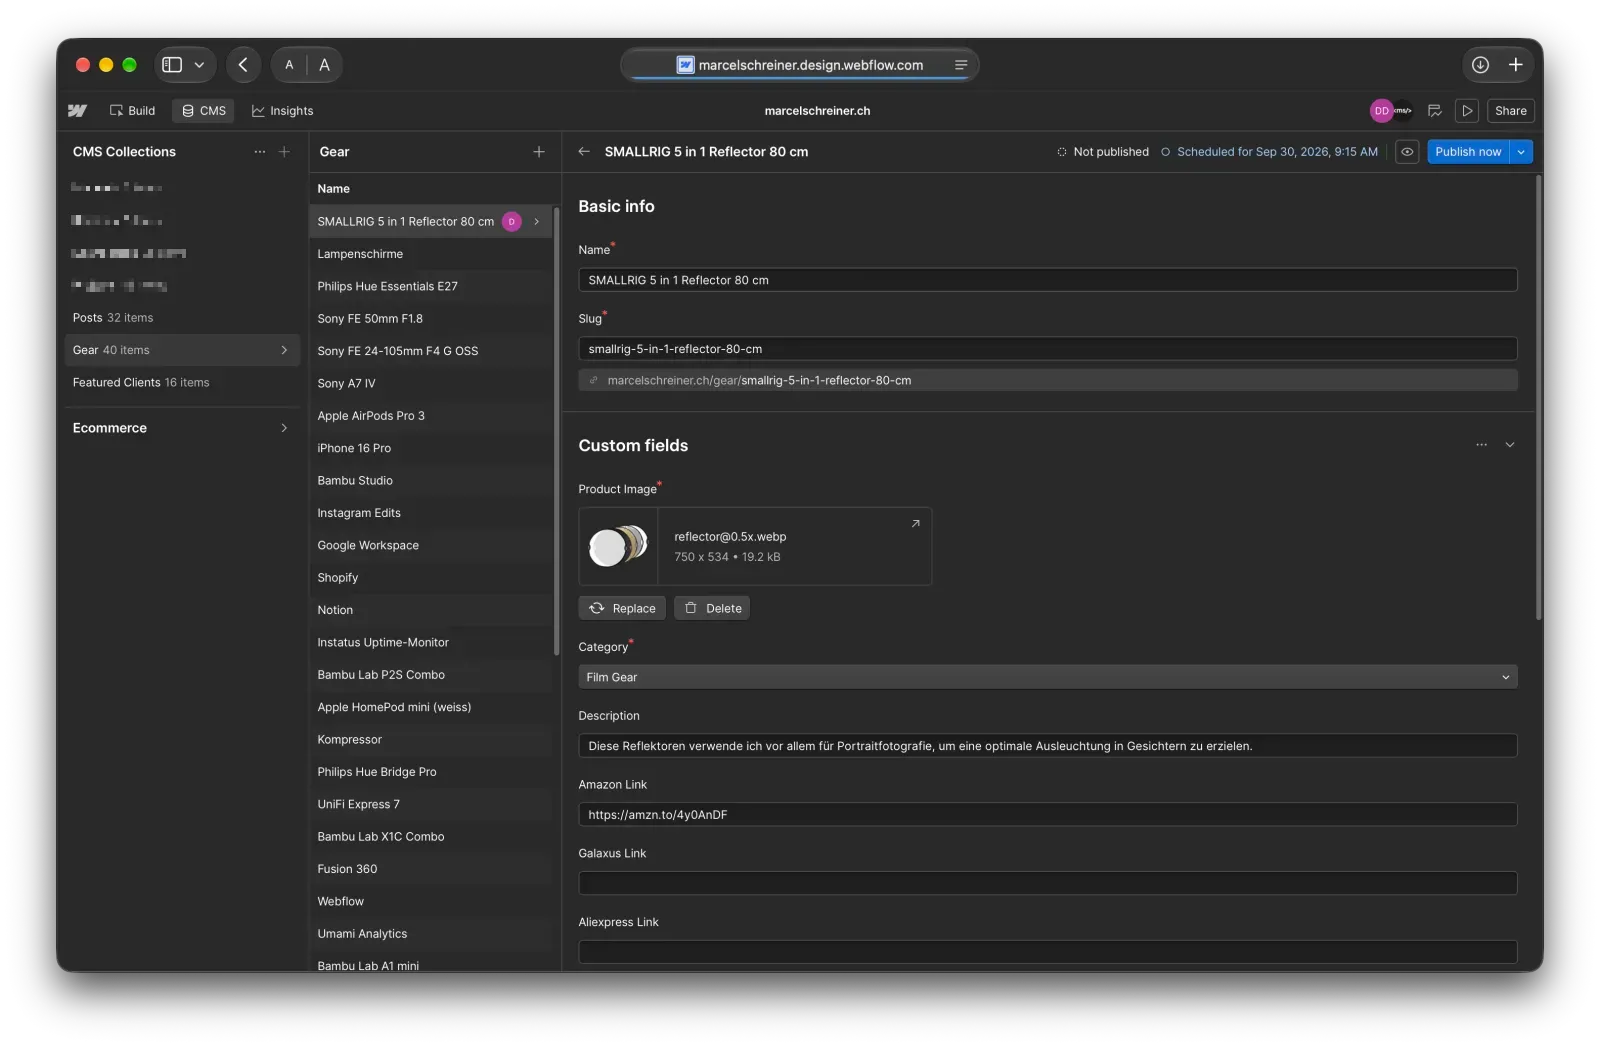Select the Apple AirPods Pro 3 item
Viewport: 1600px width, 1047px height.
[431, 416]
